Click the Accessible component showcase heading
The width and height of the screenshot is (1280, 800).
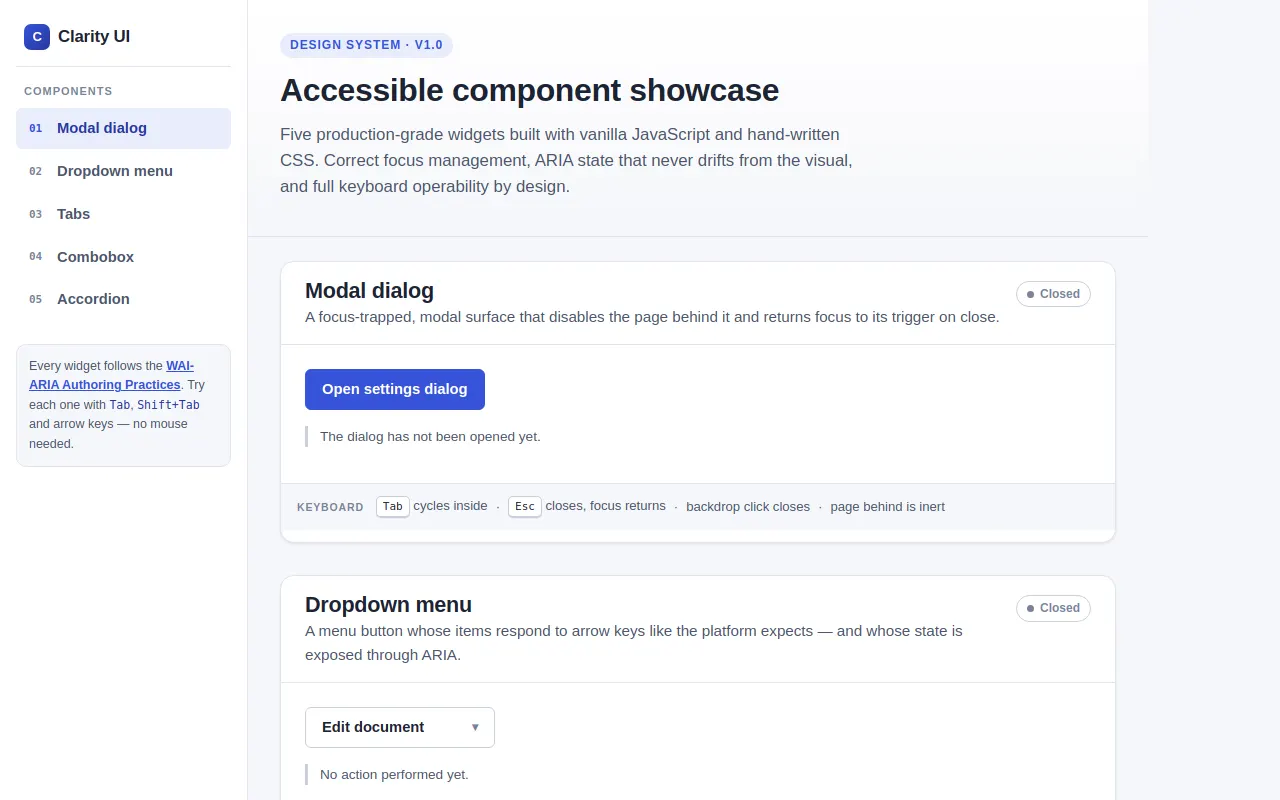(529, 90)
